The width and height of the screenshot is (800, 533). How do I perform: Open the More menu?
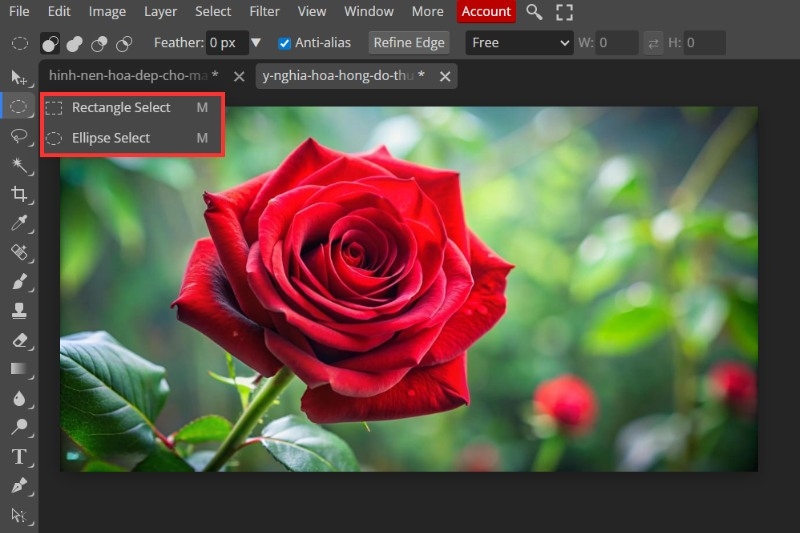pyautogui.click(x=428, y=11)
